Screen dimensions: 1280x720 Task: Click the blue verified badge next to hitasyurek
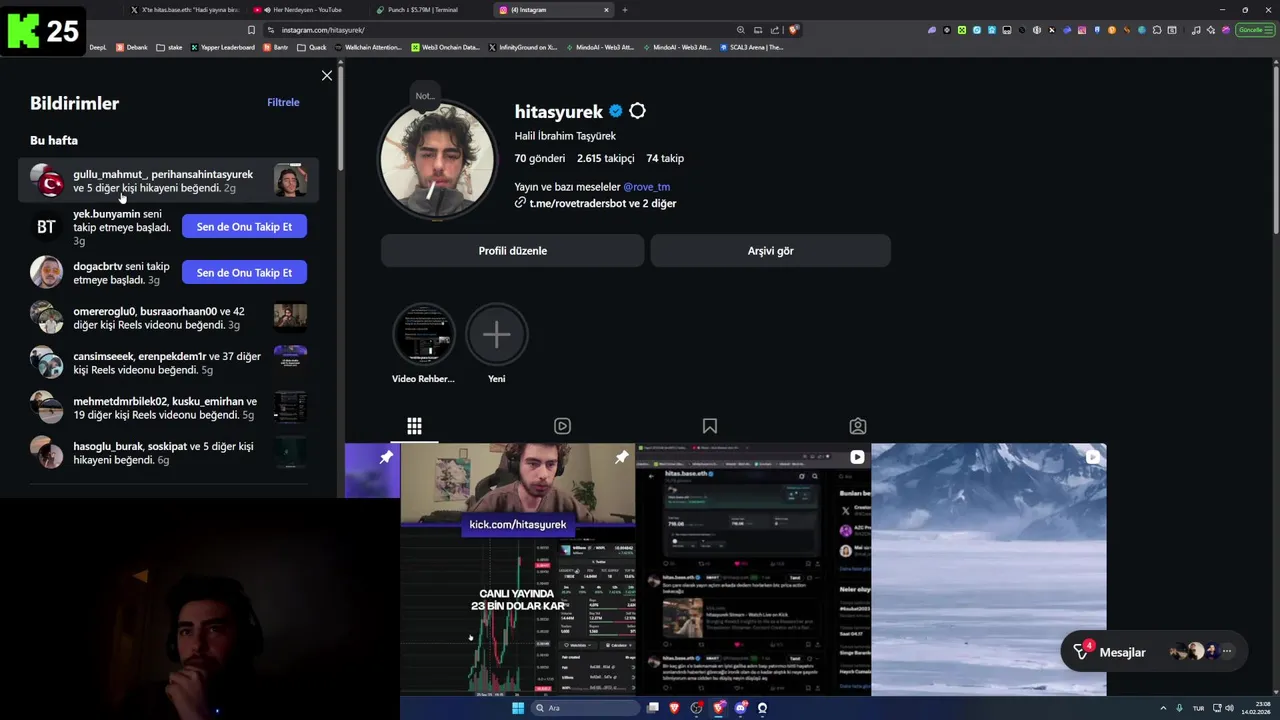pyautogui.click(x=616, y=111)
